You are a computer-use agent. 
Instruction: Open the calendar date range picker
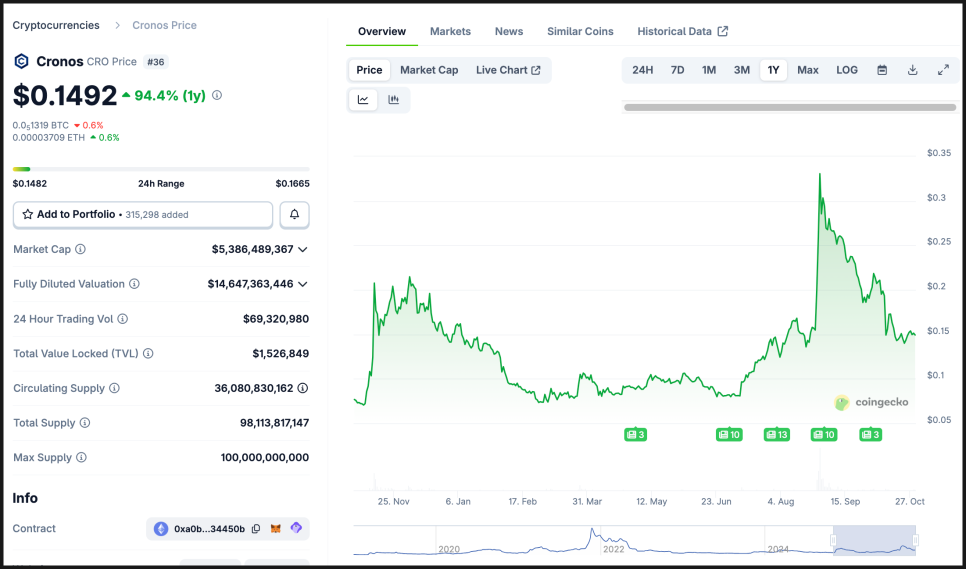pyautogui.click(x=882, y=70)
